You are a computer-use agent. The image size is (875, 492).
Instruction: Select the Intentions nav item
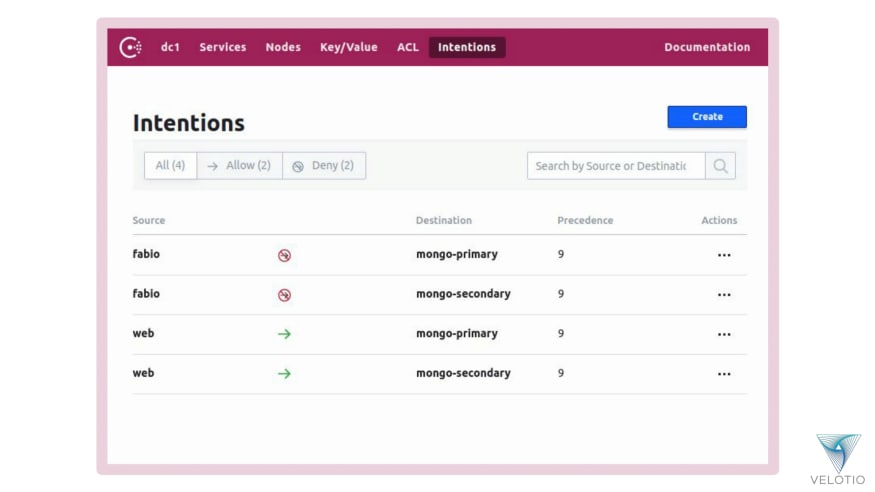point(467,47)
